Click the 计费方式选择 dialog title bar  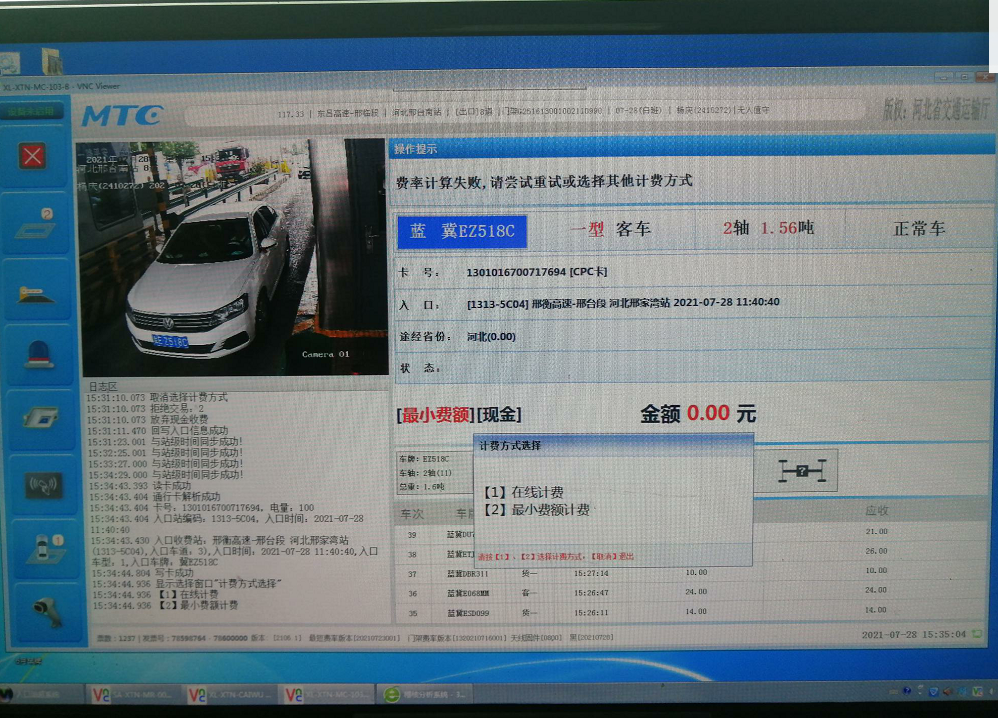tap(614, 446)
